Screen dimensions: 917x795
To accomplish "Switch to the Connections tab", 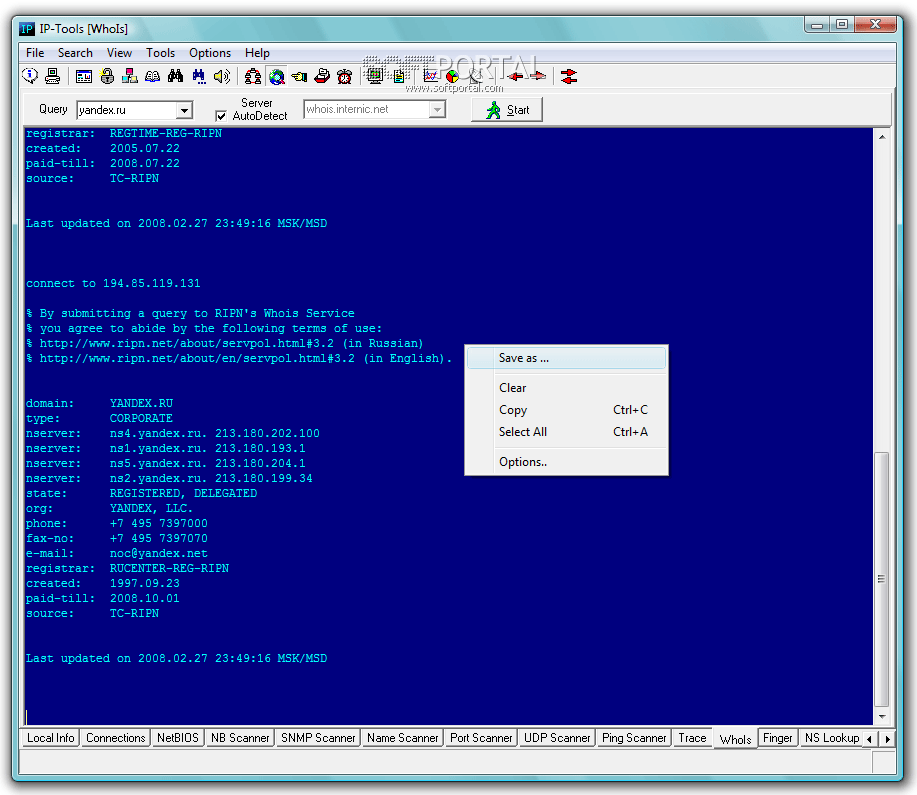I will 115,738.
